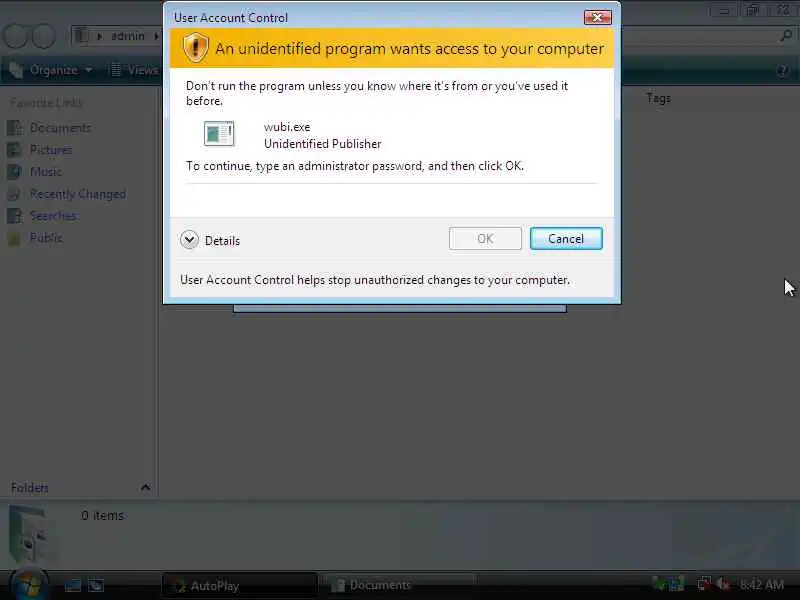800x600 pixels.
Task: Select Documents taskbar button
Action: pyautogui.click(x=397, y=586)
